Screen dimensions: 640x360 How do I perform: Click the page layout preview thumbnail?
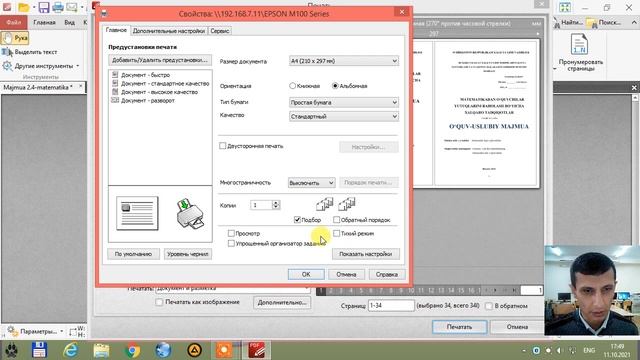137,213
